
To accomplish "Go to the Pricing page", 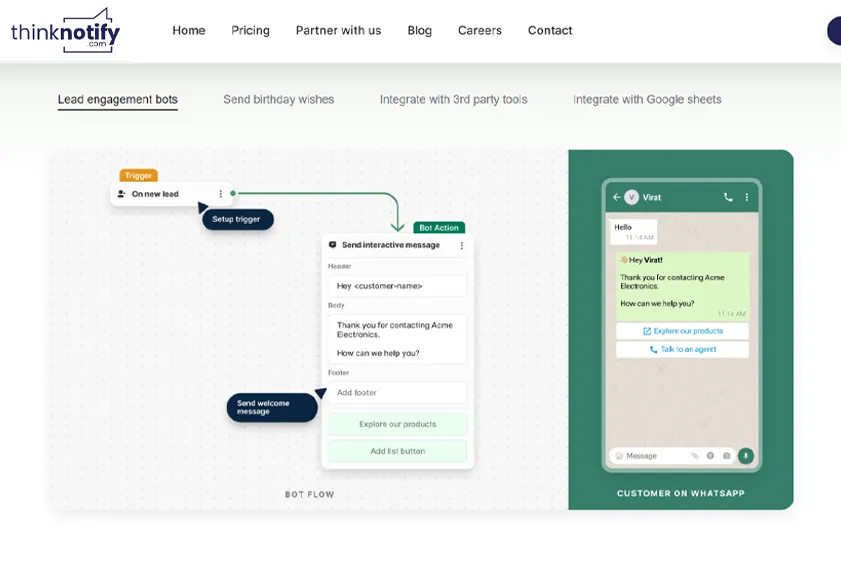I will [x=250, y=31].
